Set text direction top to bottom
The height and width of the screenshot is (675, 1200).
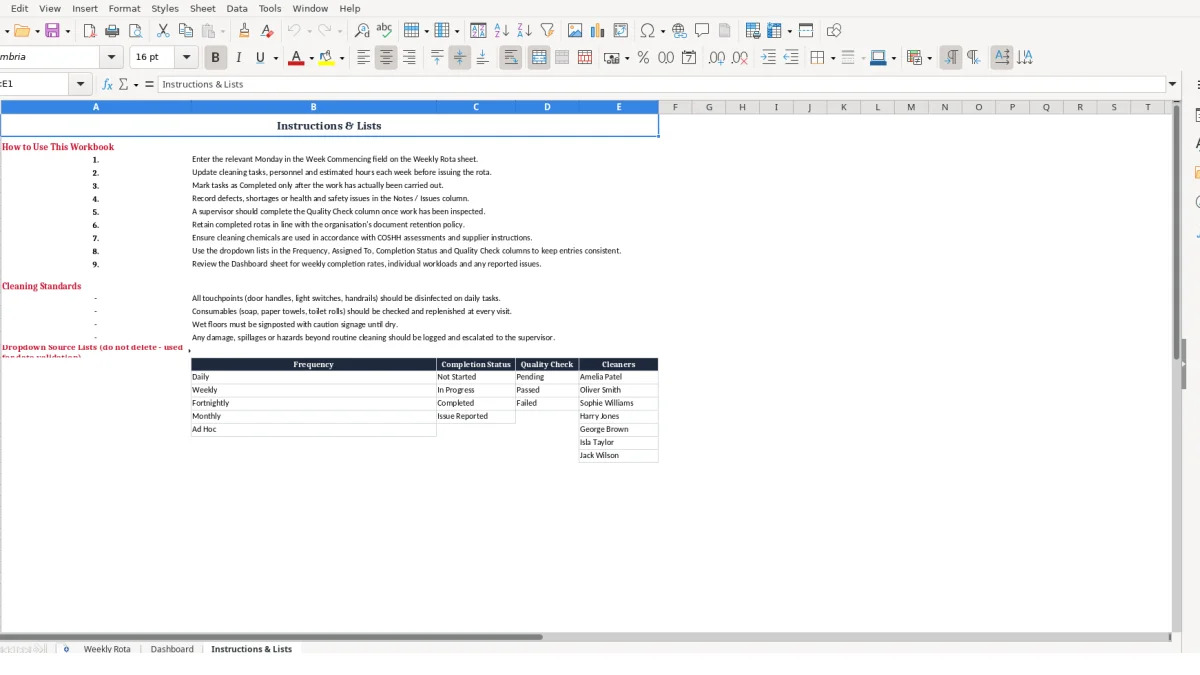tap(1025, 58)
